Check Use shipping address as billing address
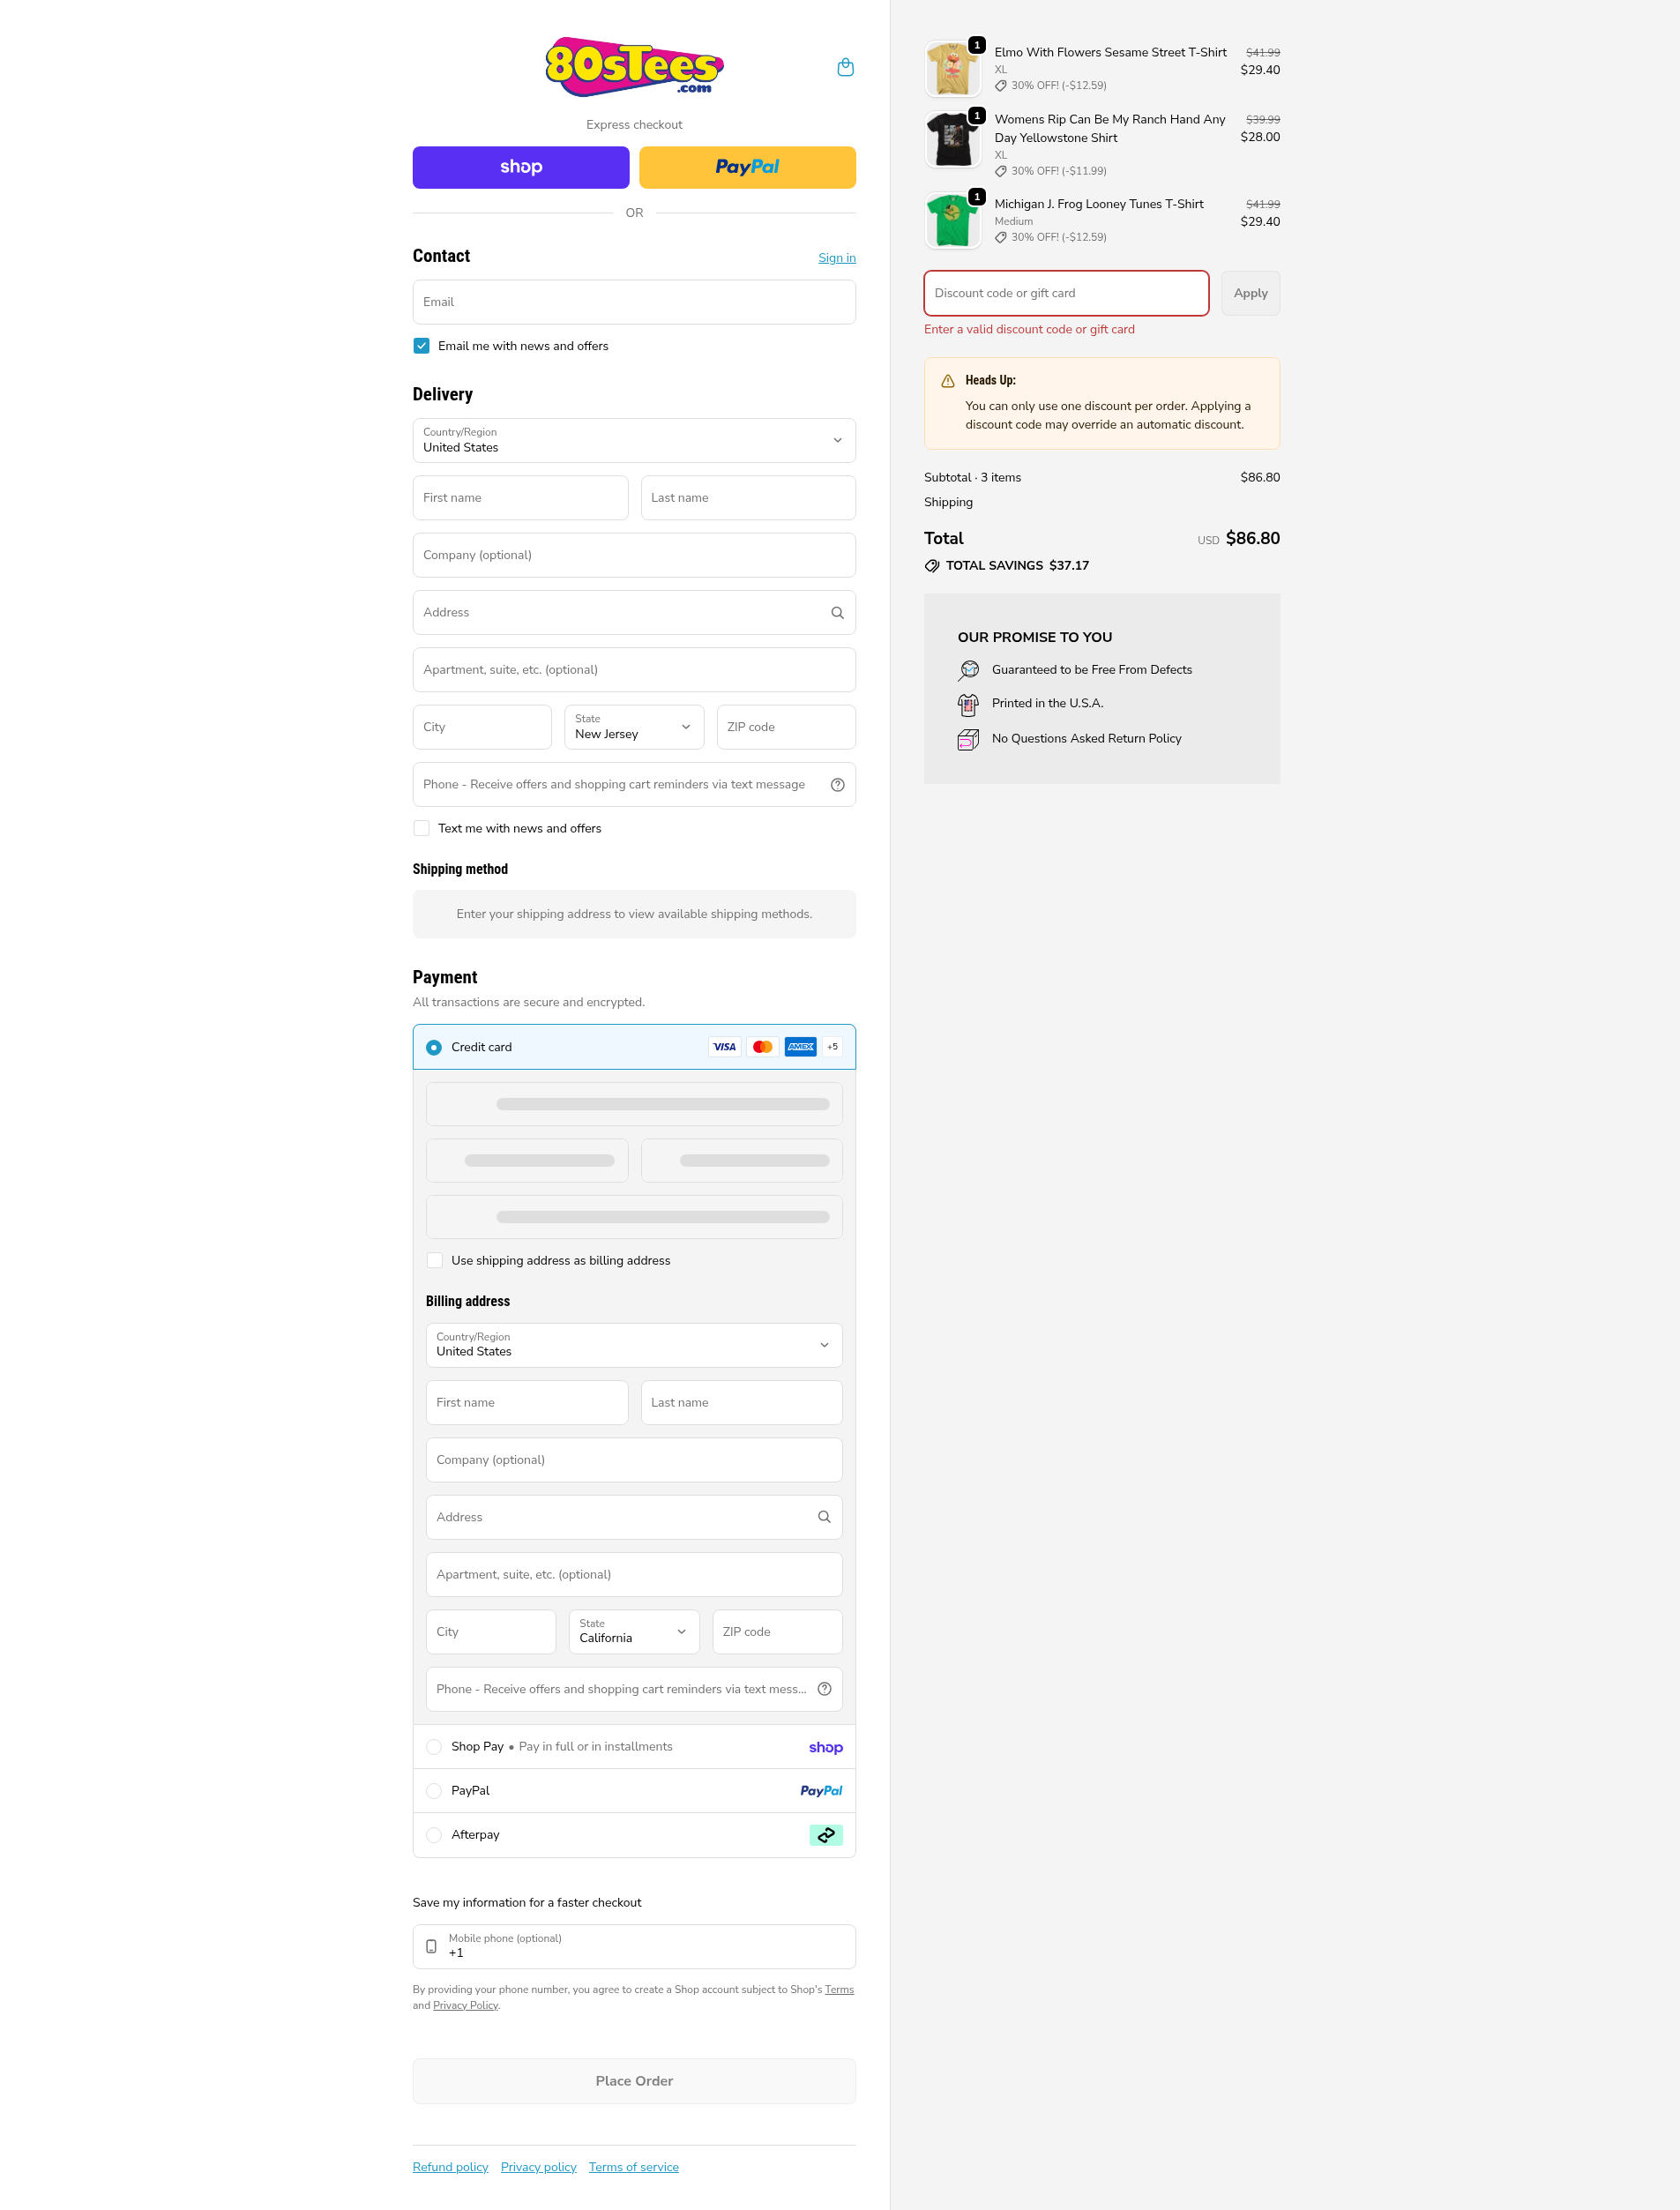1680x2210 pixels. tap(435, 1260)
